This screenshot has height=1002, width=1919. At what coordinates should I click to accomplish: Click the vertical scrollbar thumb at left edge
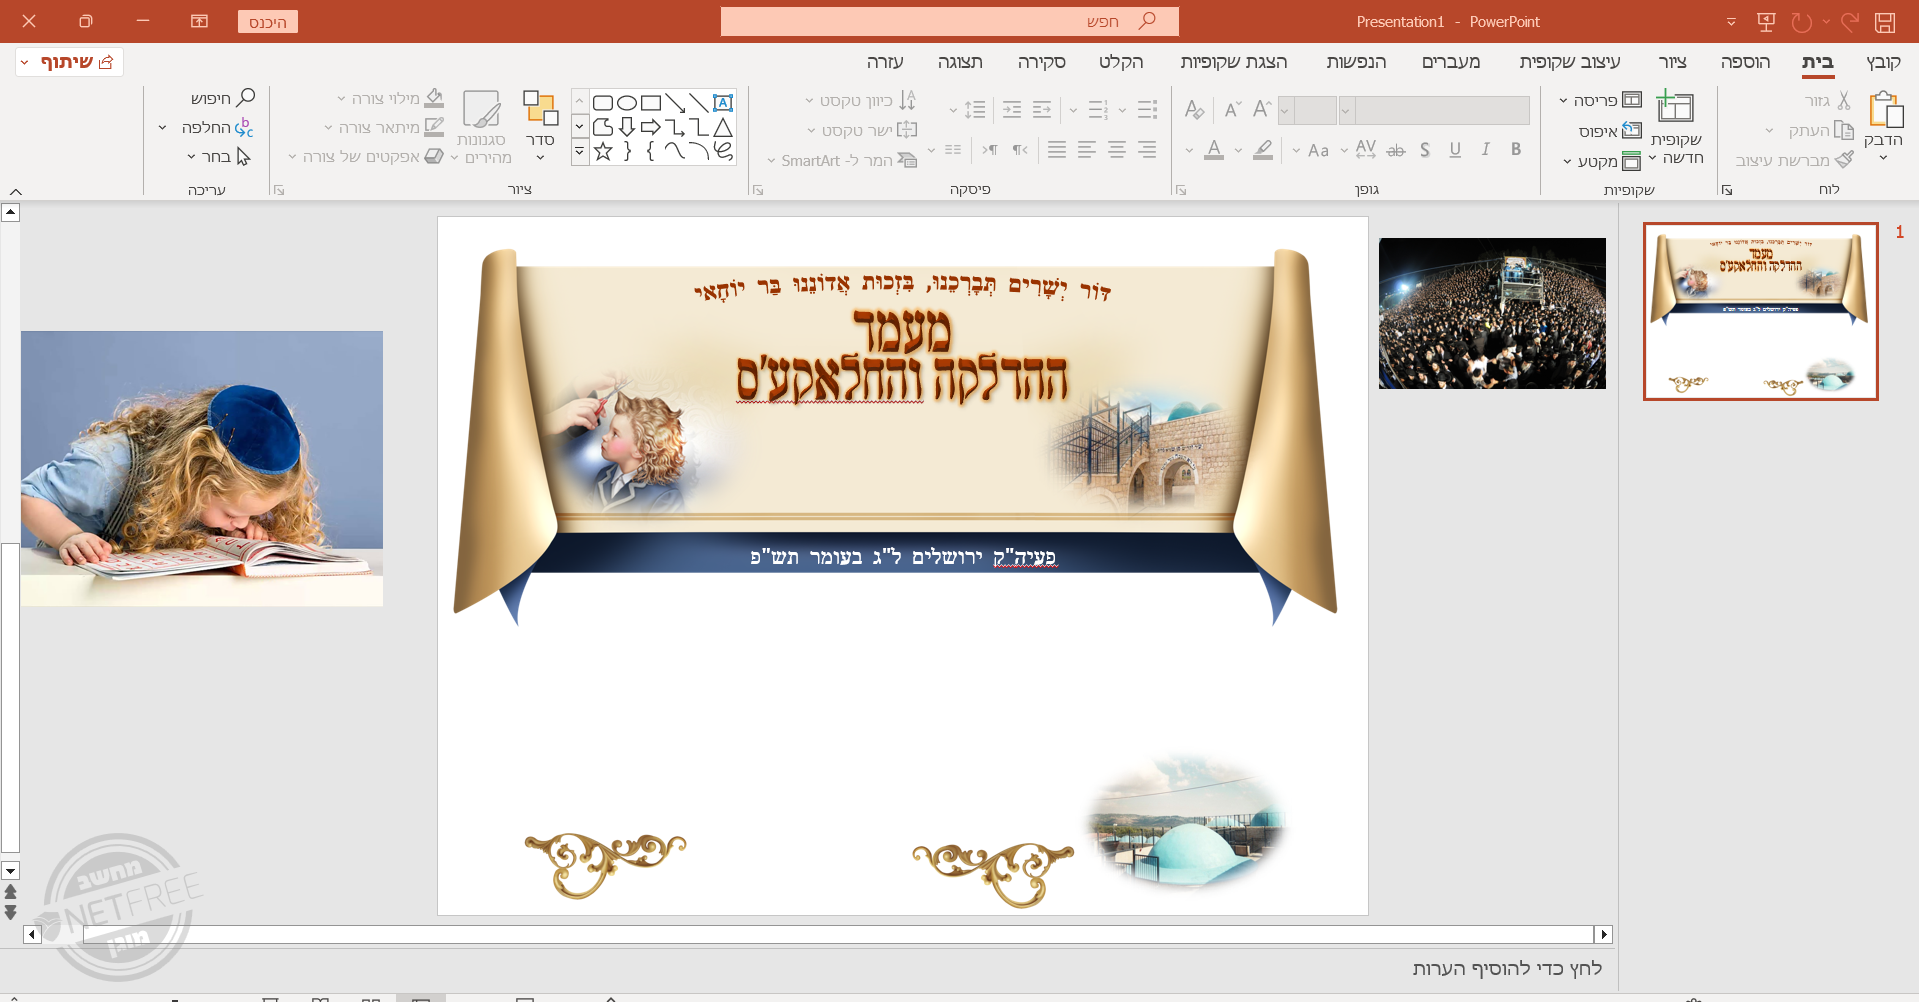click(x=10, y=697)
